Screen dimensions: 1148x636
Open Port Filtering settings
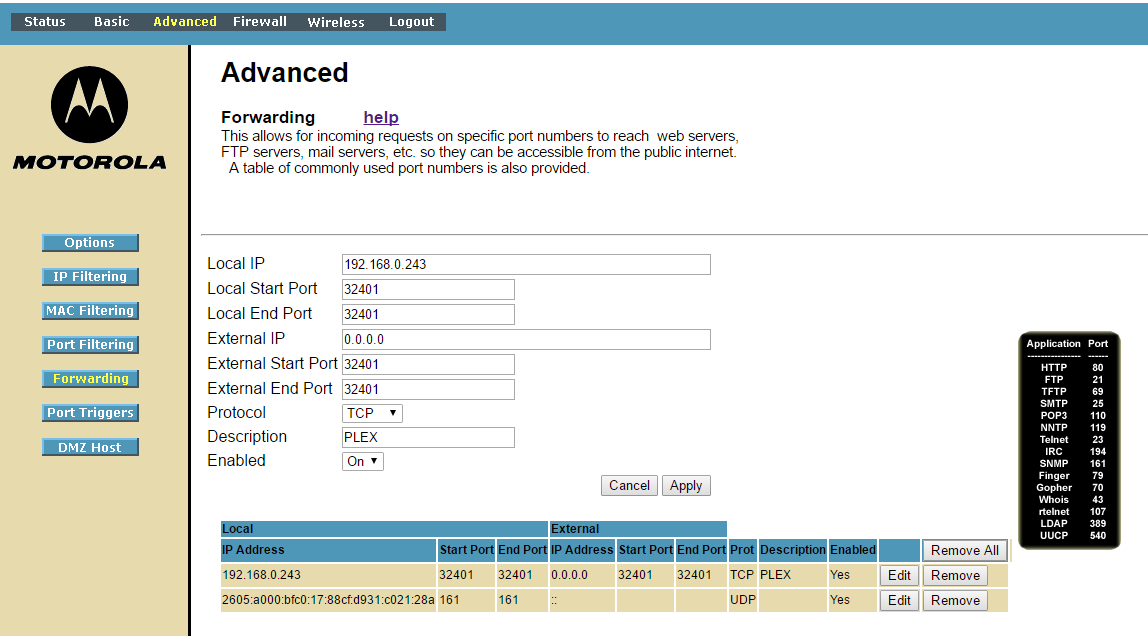point(90,345)
